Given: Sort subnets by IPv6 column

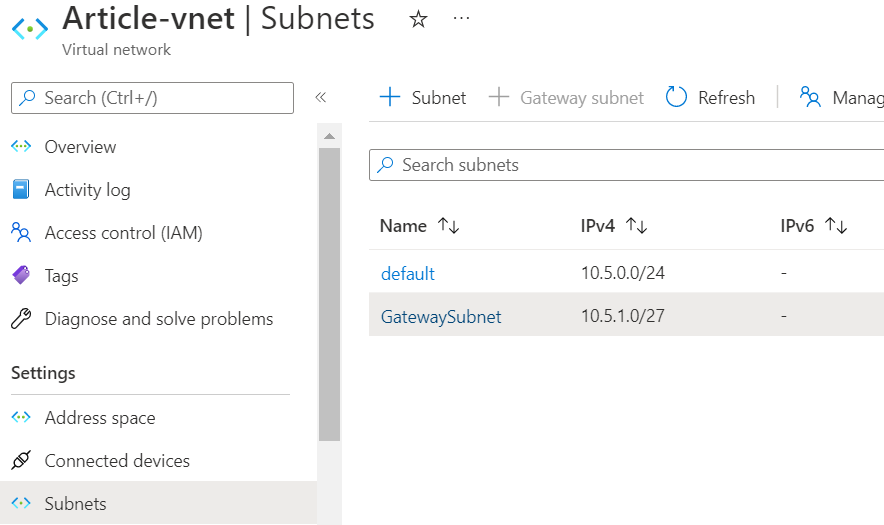Looking at the screenshot, I should coord(836,227).
